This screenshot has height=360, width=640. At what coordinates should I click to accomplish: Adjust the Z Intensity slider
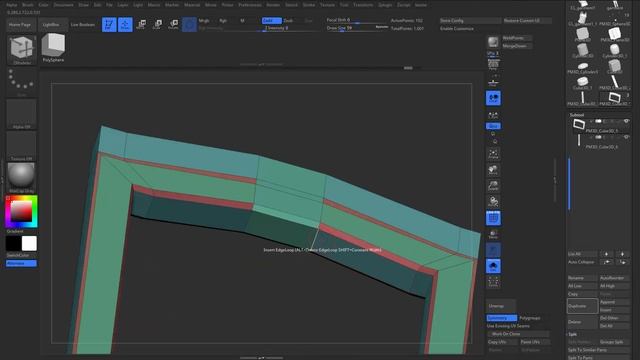[291, 28]
